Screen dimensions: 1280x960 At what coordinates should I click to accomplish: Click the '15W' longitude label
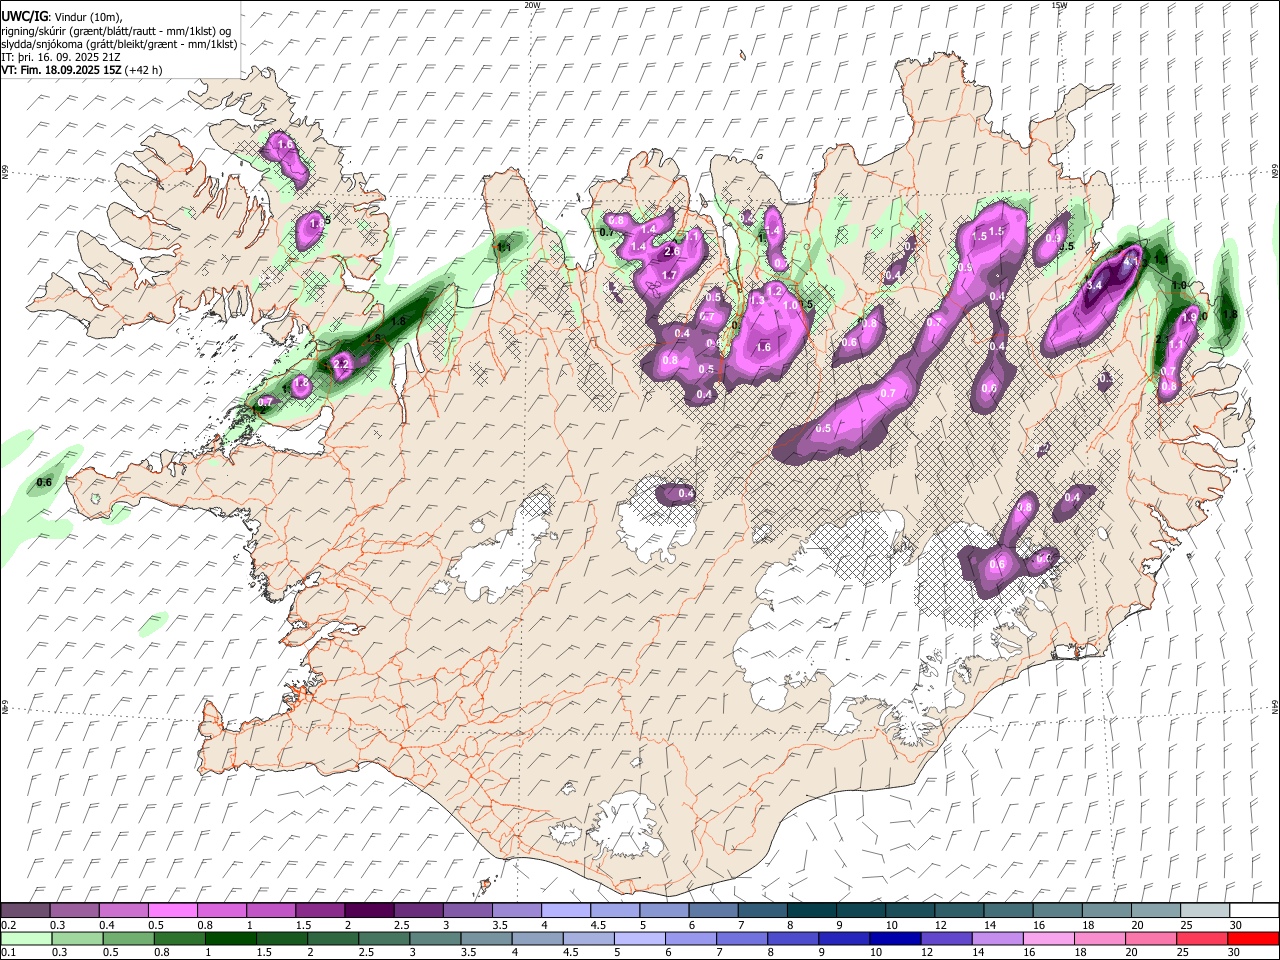click(1059, 5)
